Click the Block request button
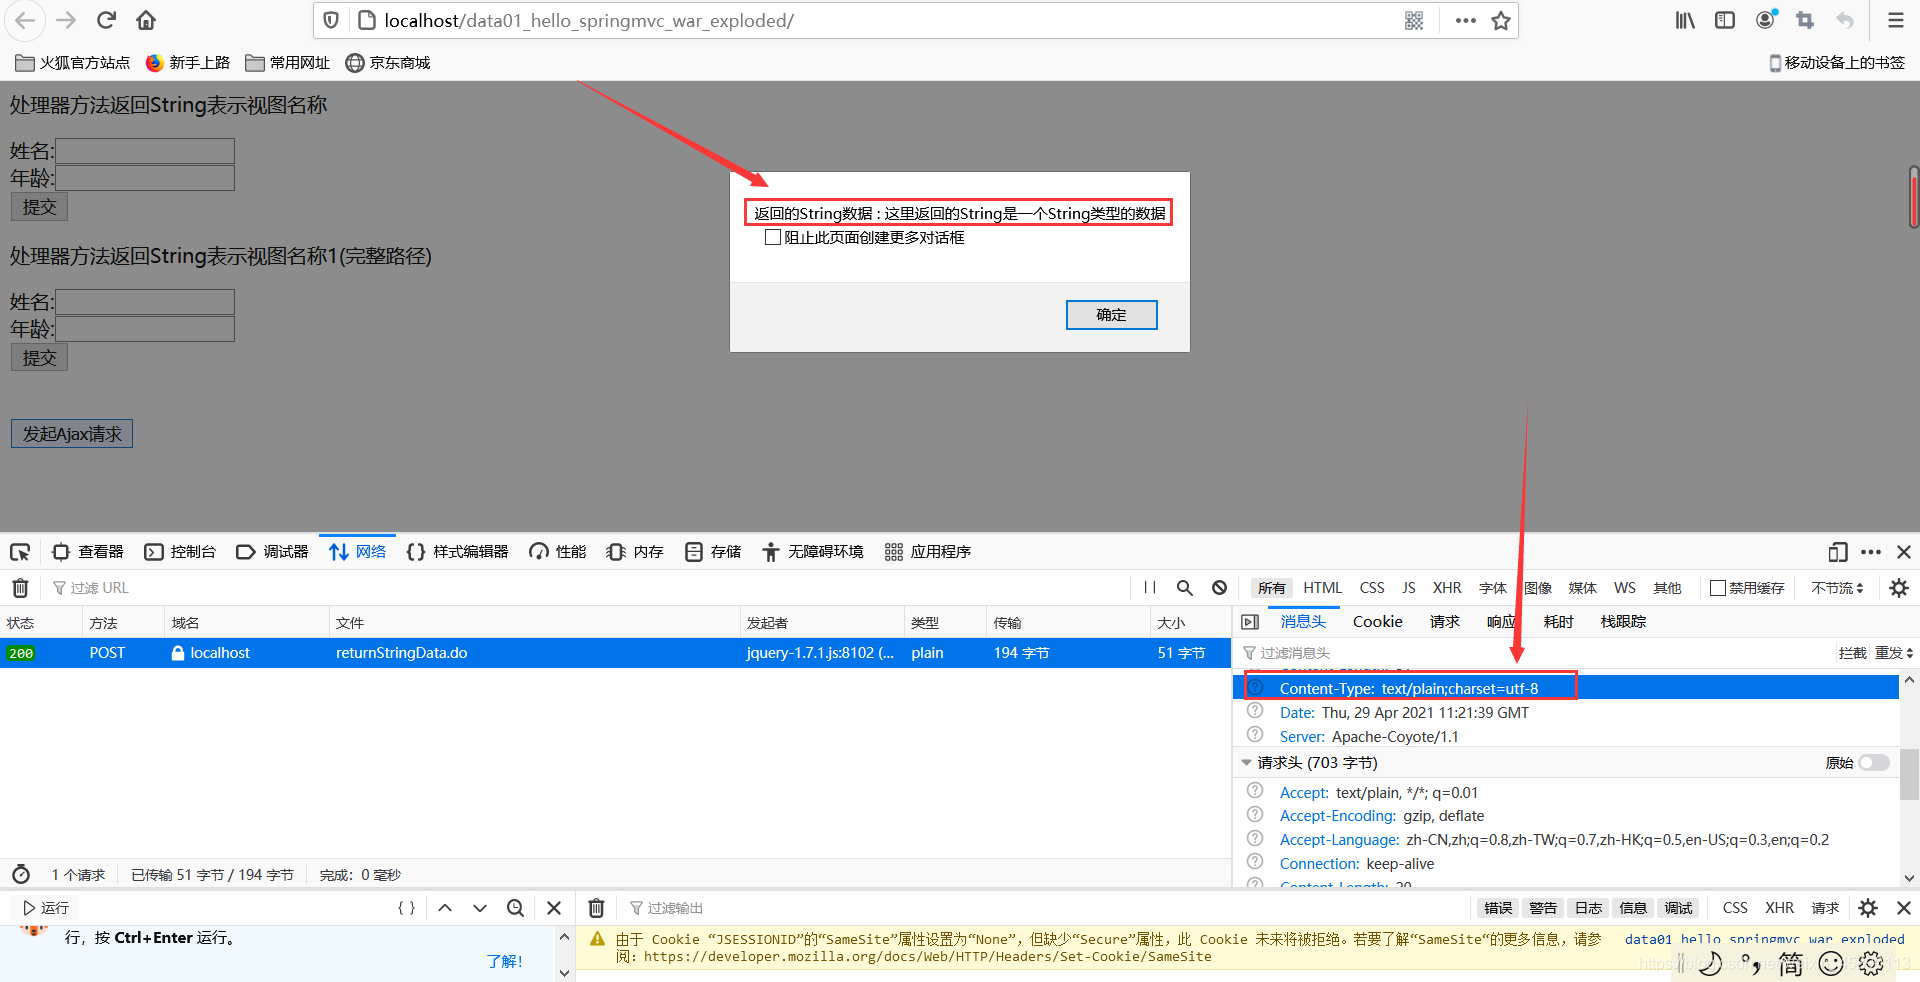 (1852, 653)
